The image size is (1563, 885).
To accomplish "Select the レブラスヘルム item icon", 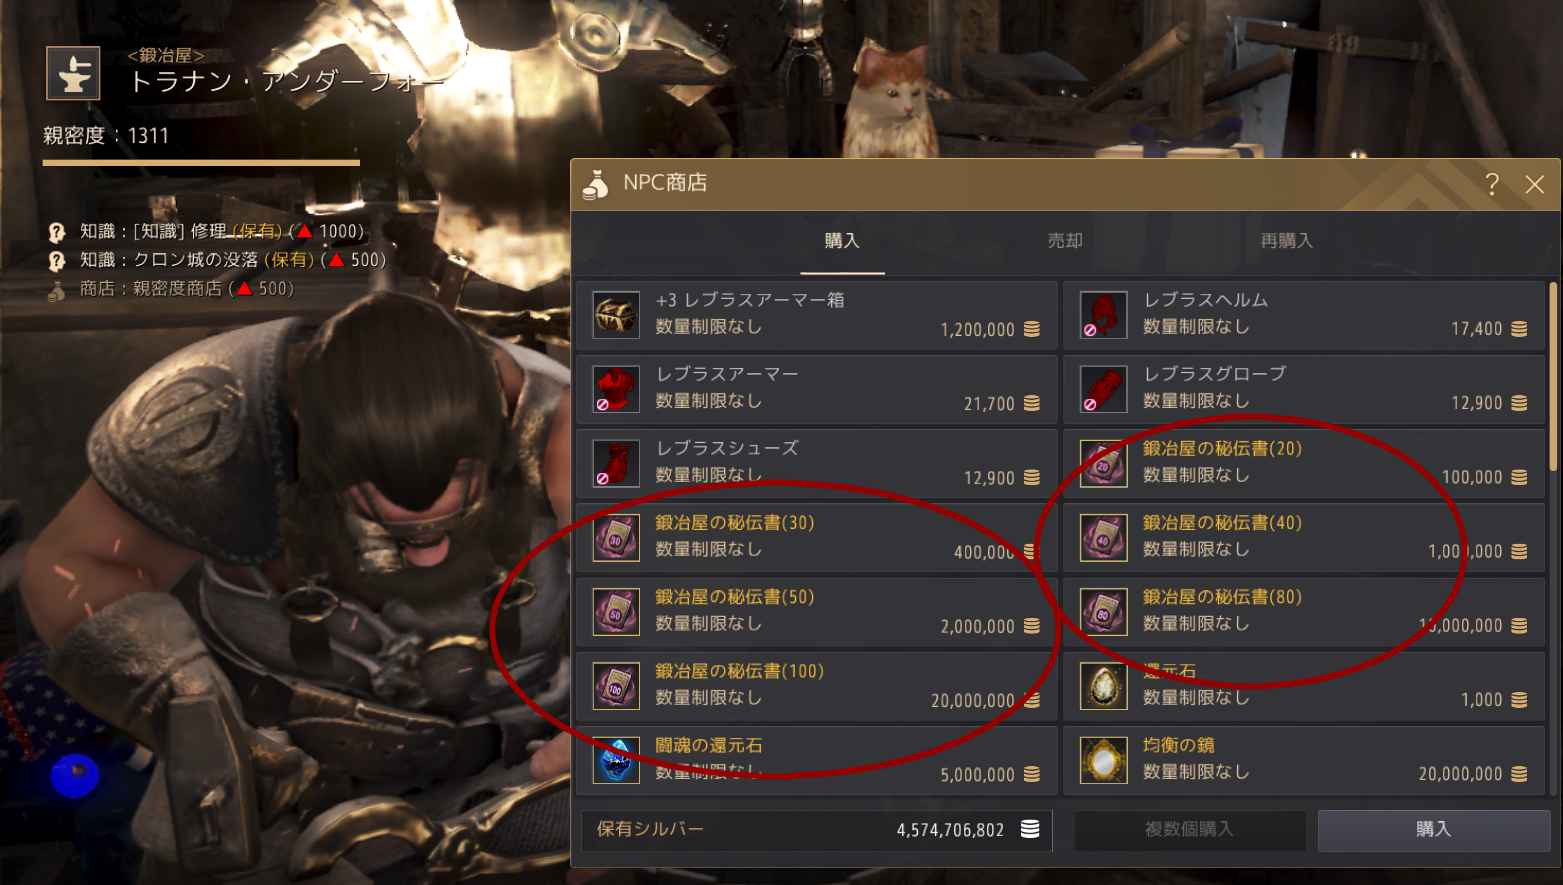I will tap(1104, 315).
